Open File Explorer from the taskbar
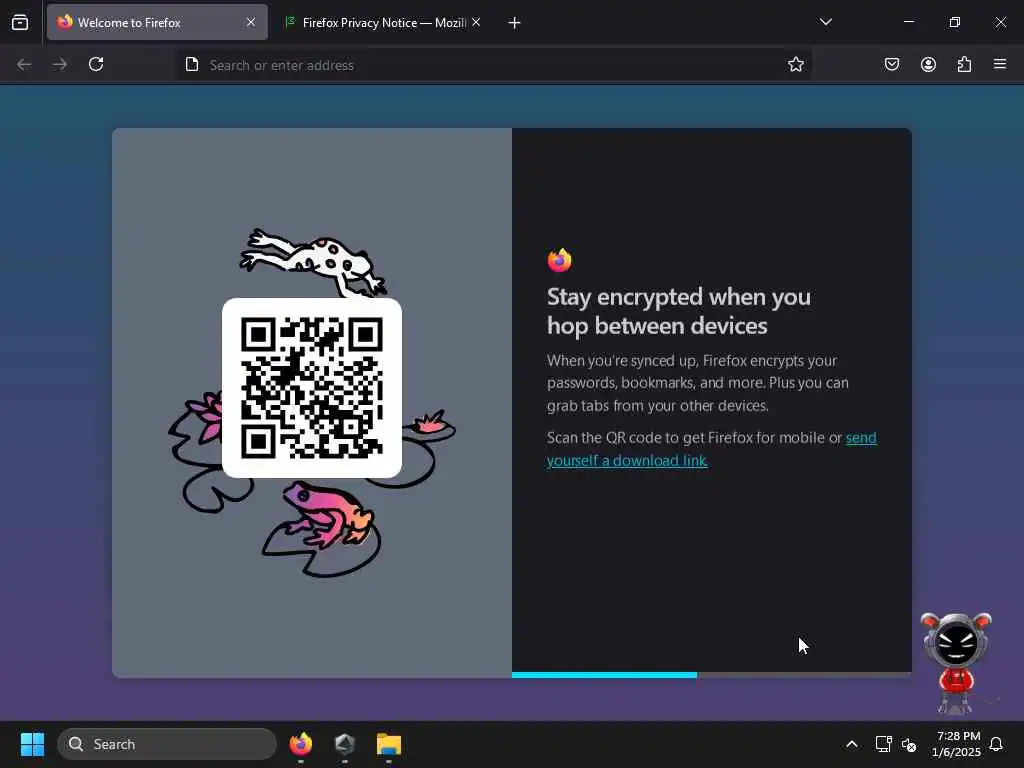The height and width of the screenshot is (768, 1024). coord(389,744)
